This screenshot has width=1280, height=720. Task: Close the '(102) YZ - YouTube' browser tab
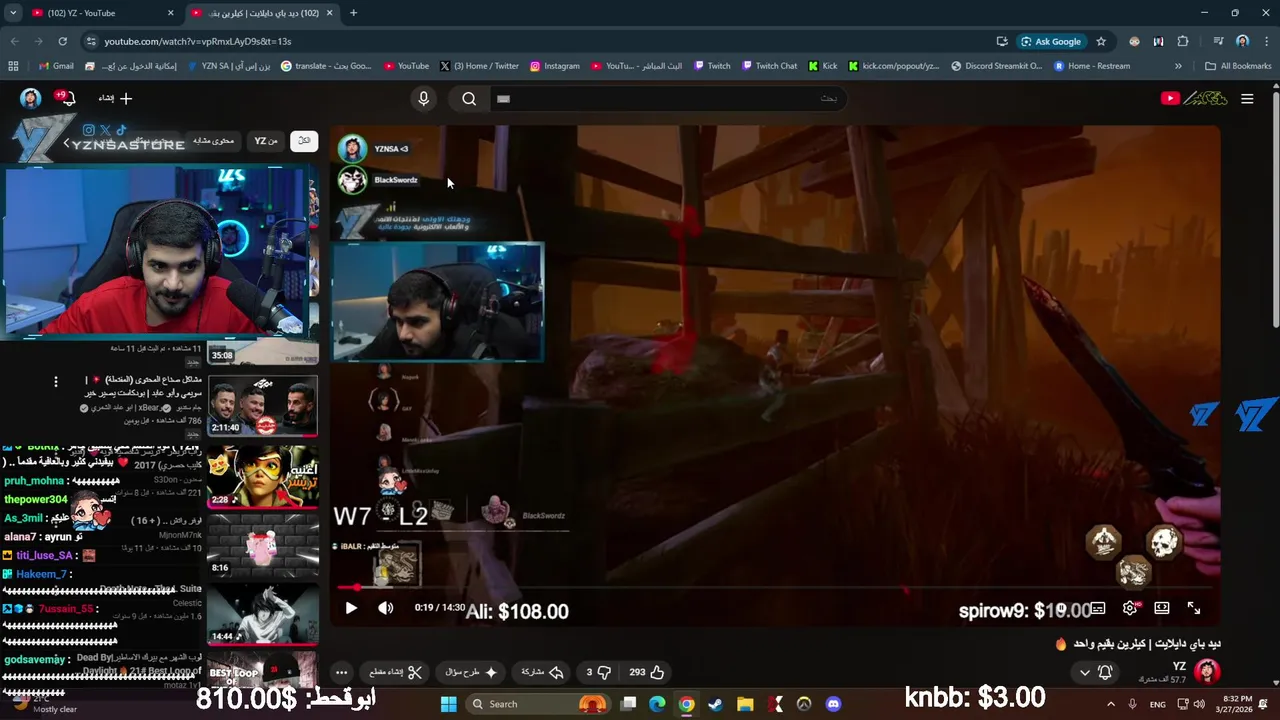pos(171,13)
